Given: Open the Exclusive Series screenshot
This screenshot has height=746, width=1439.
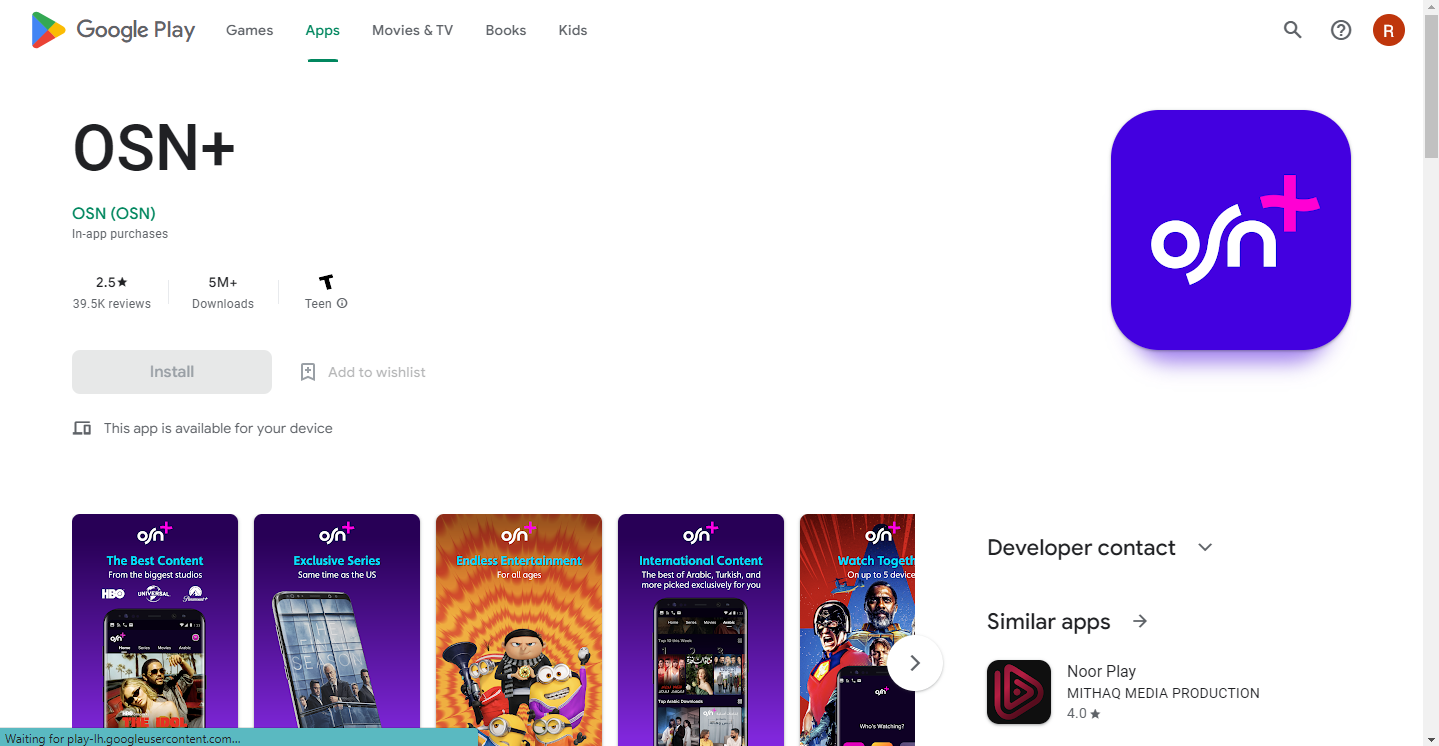Looking at the screenshot, I should pos(337,630).
